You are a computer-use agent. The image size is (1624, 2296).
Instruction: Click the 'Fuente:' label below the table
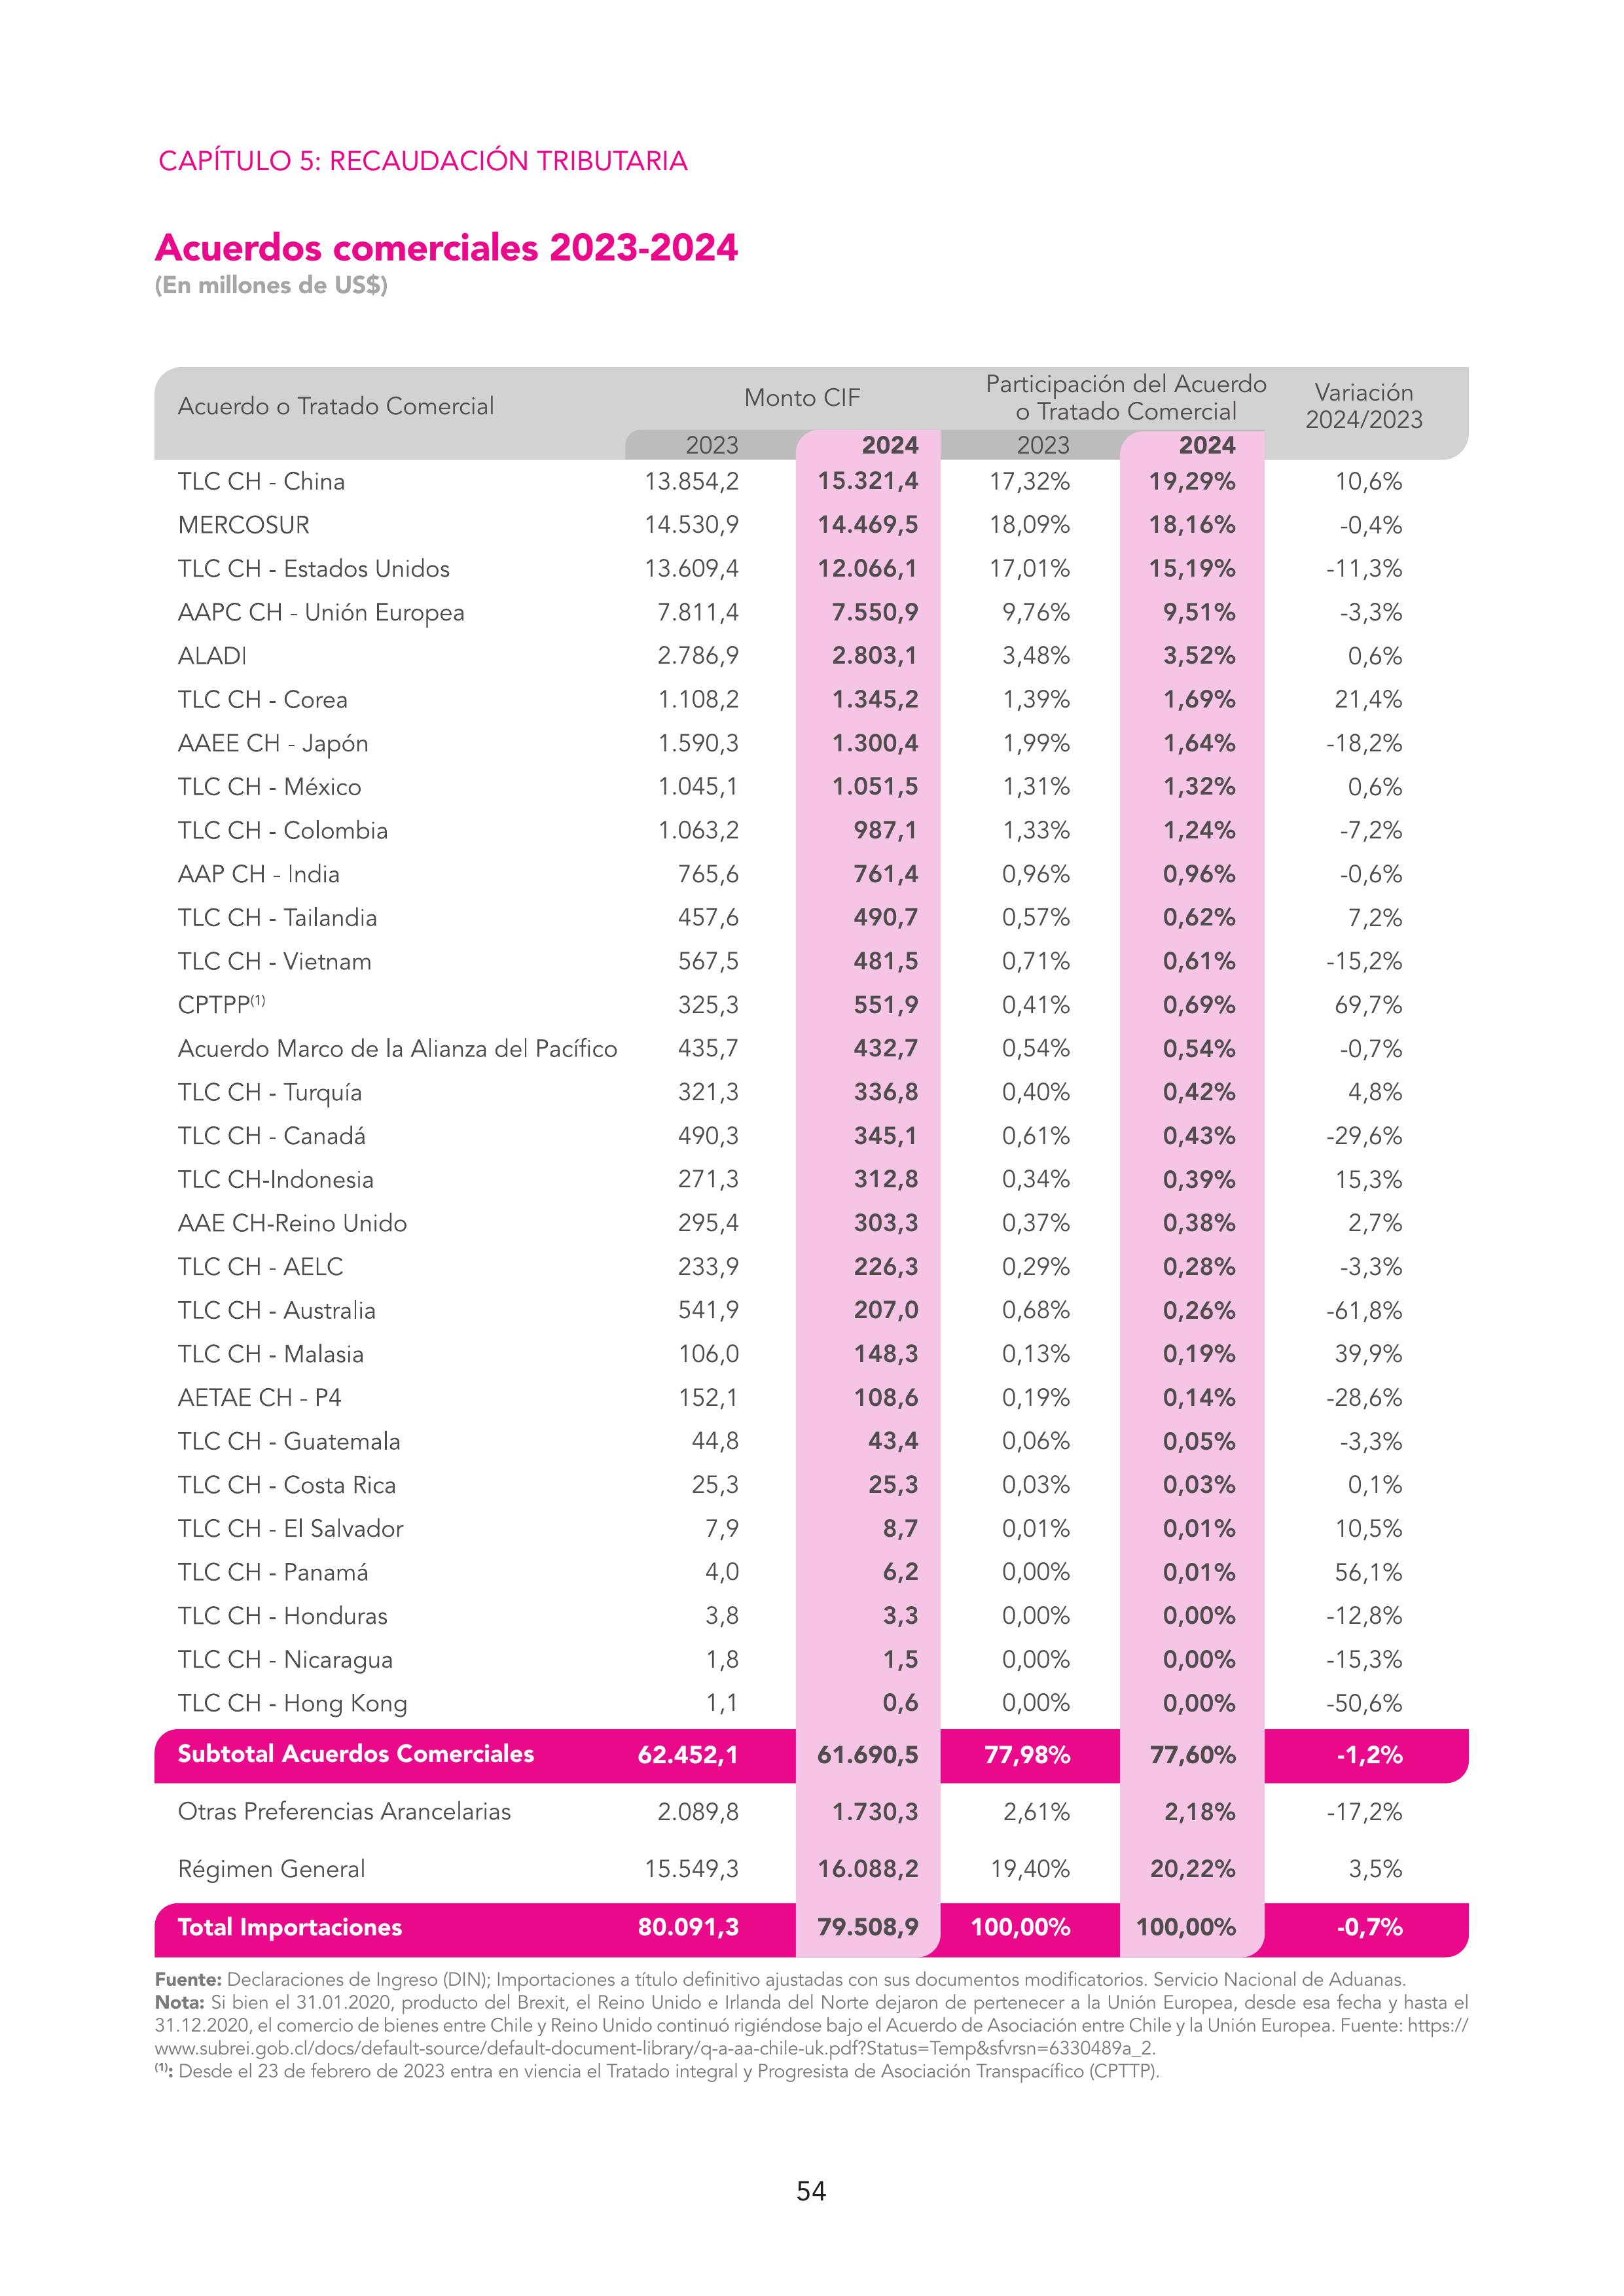pos(187,1980)
